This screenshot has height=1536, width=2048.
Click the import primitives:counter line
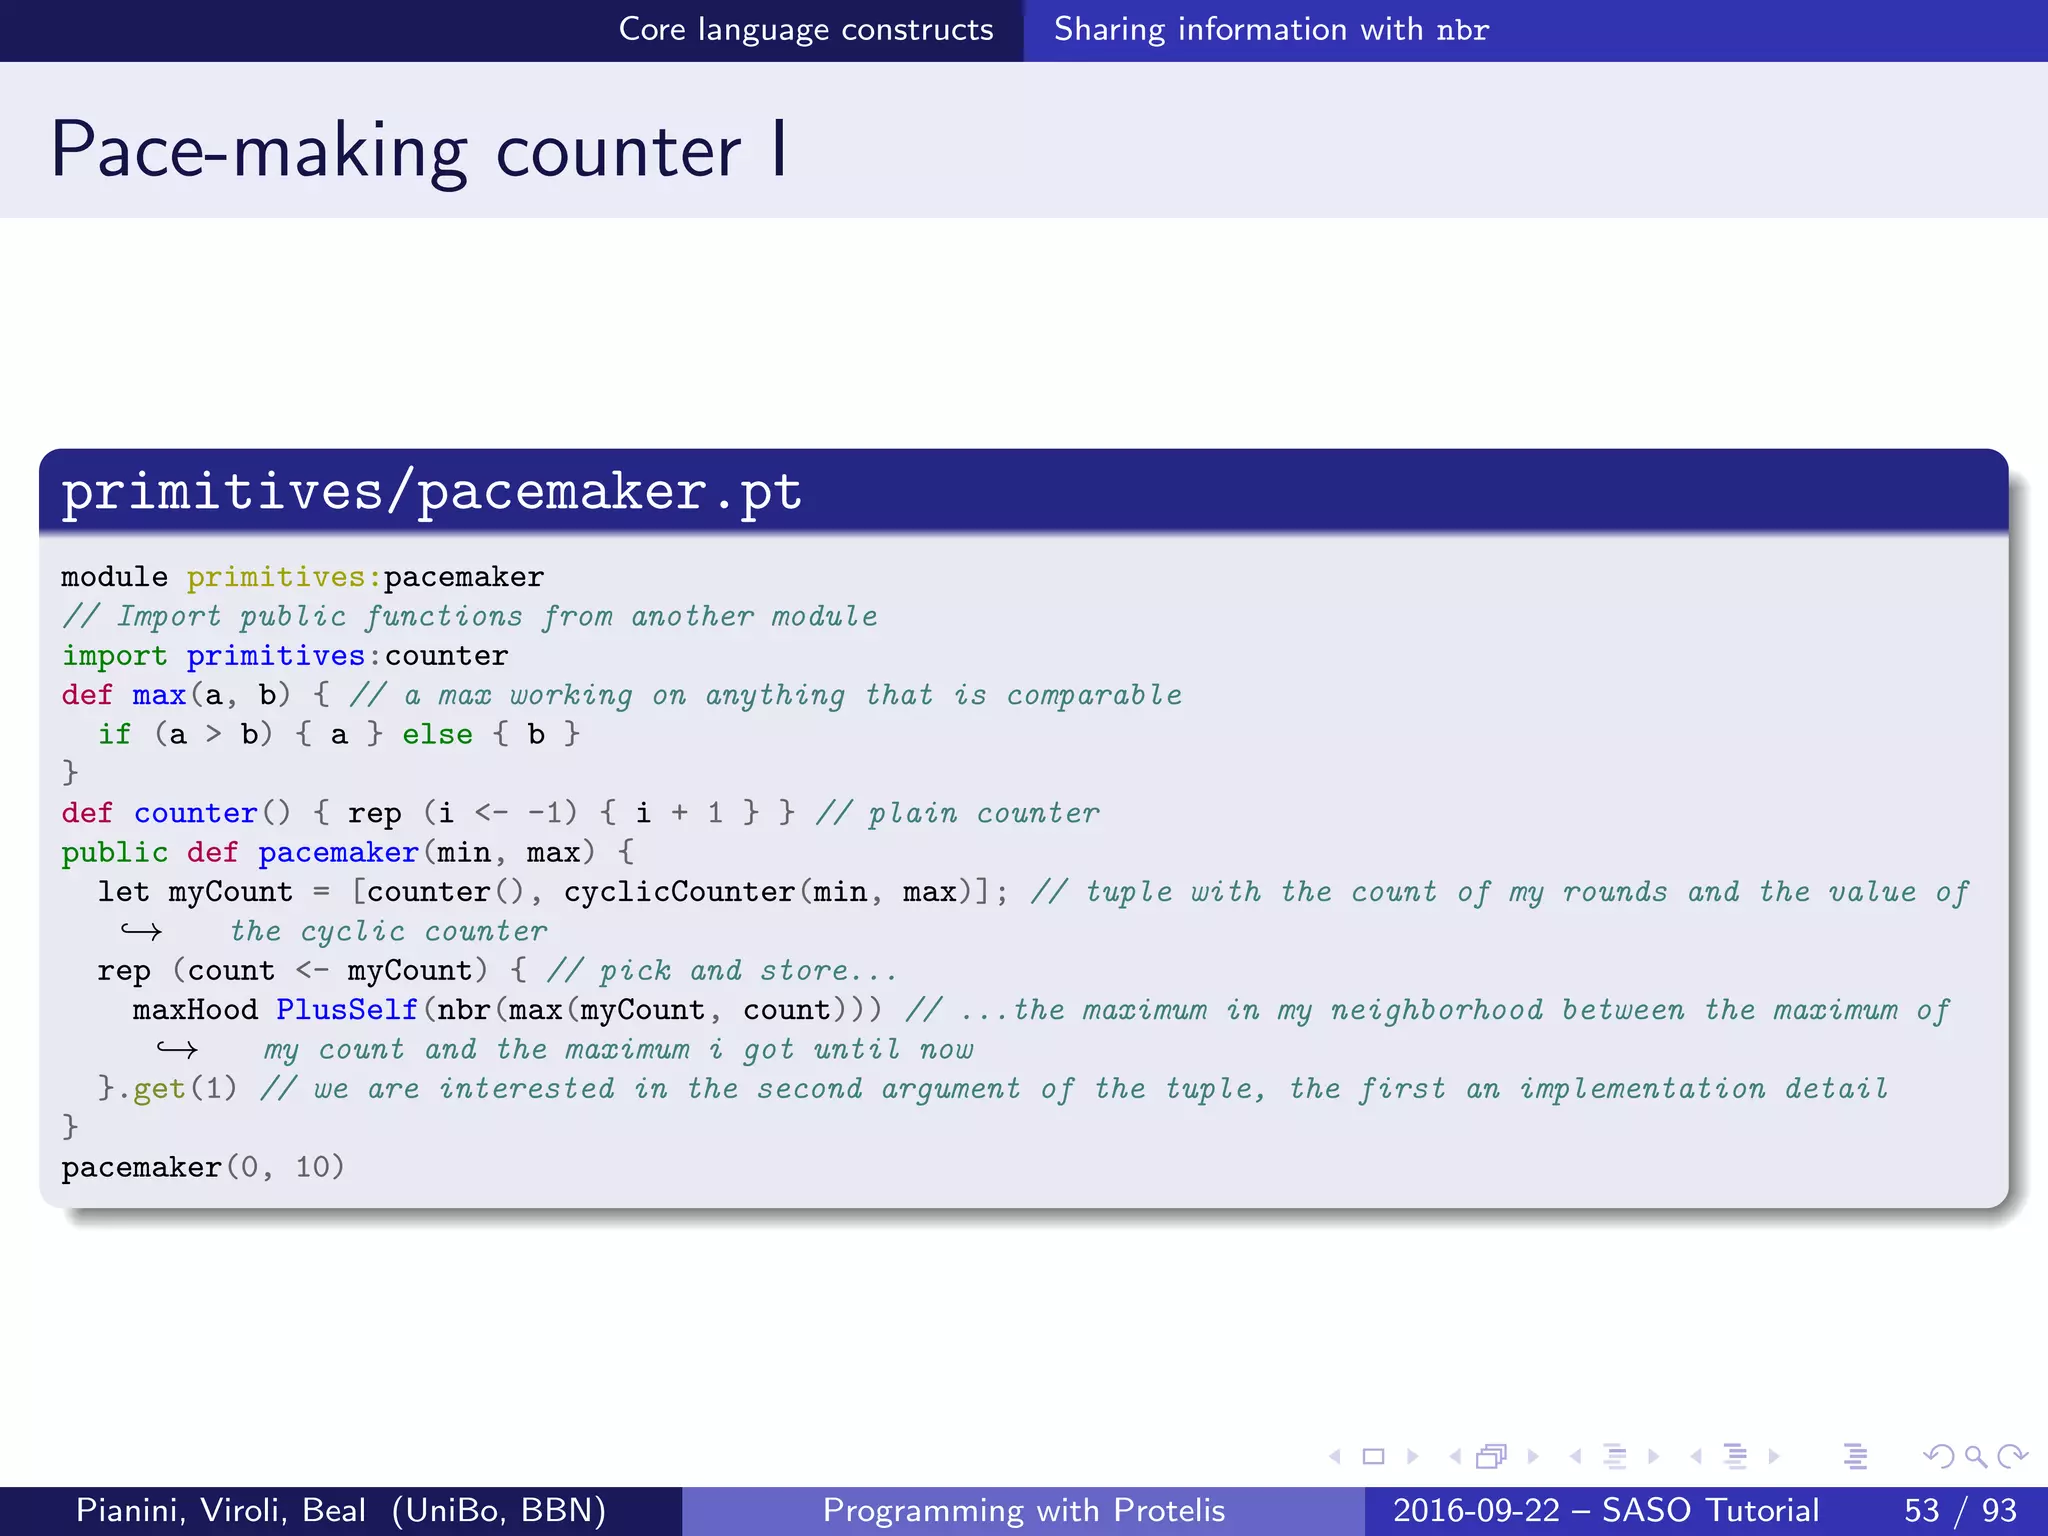coord(285,656)
